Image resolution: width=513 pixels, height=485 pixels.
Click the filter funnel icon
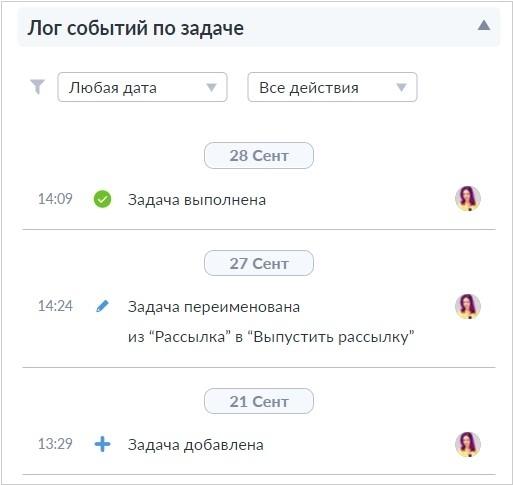coord(37,87)
